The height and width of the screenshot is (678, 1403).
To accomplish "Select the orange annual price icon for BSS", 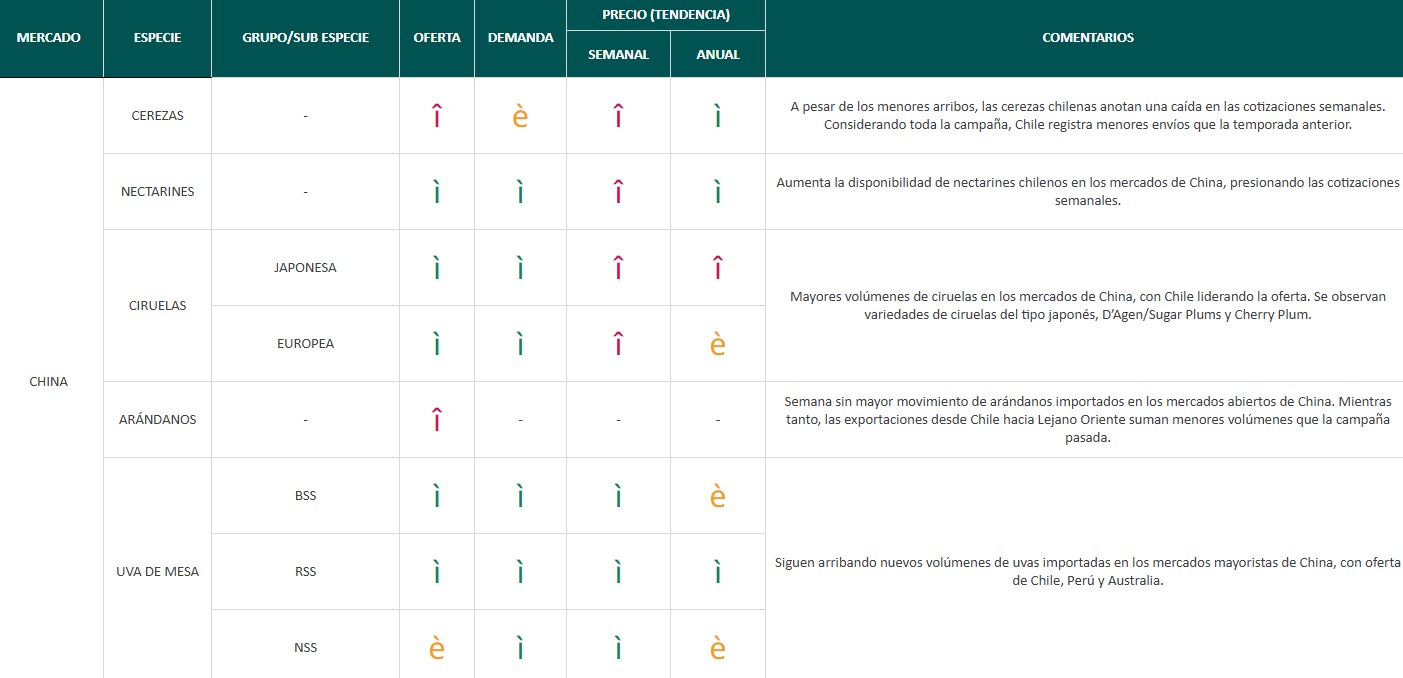I will (x=718, y=496).
